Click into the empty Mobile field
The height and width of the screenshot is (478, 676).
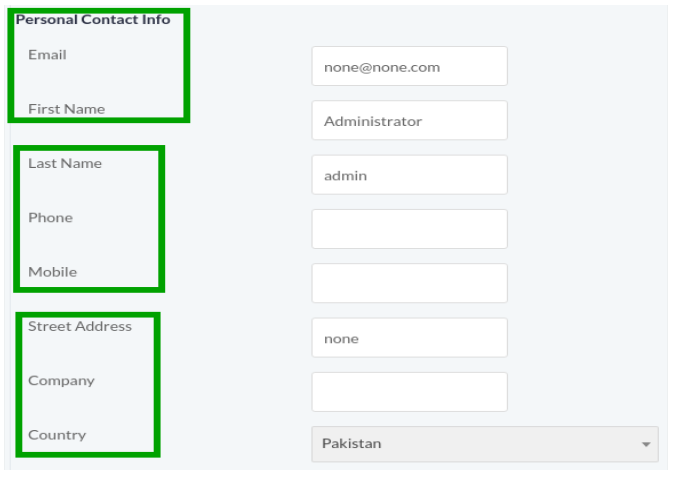click(409, 283)
